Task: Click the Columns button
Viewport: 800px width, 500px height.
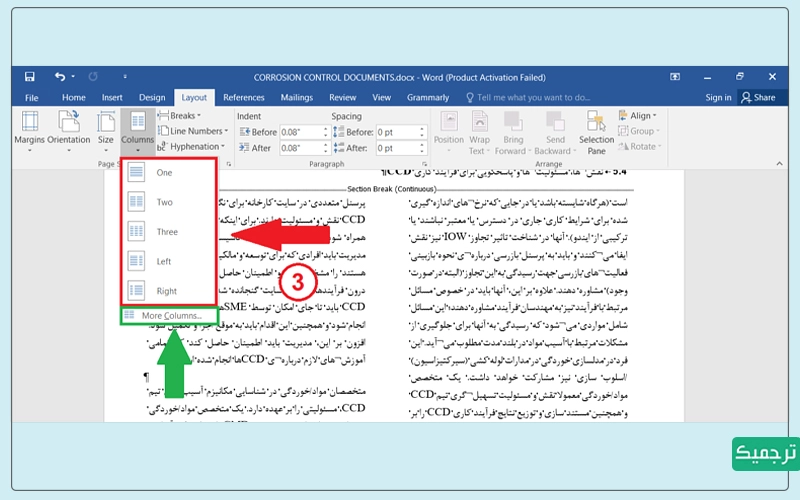Action: point(138,132)
